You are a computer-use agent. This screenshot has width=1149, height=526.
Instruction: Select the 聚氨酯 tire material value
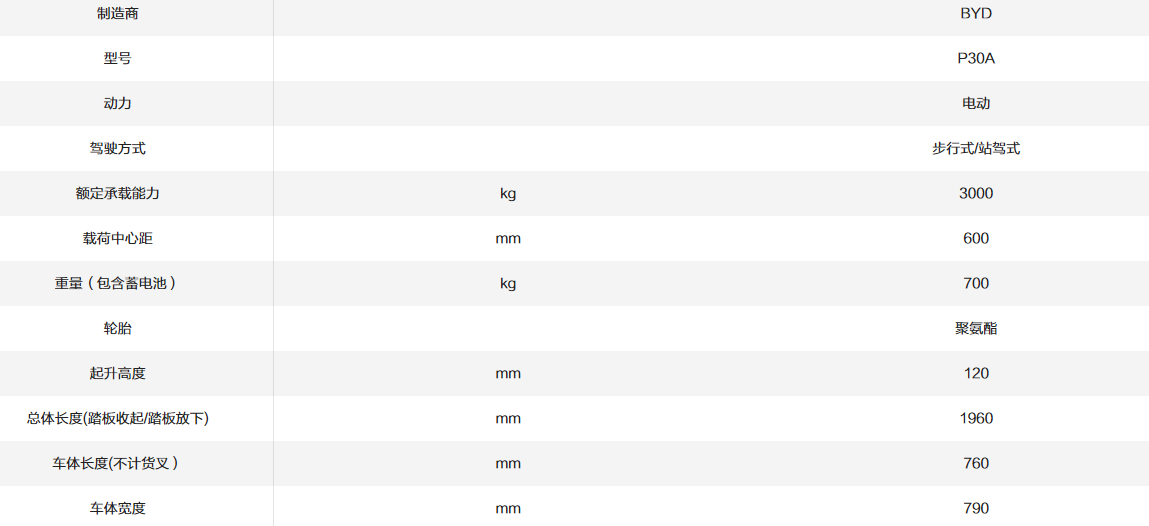pos(975,328)
